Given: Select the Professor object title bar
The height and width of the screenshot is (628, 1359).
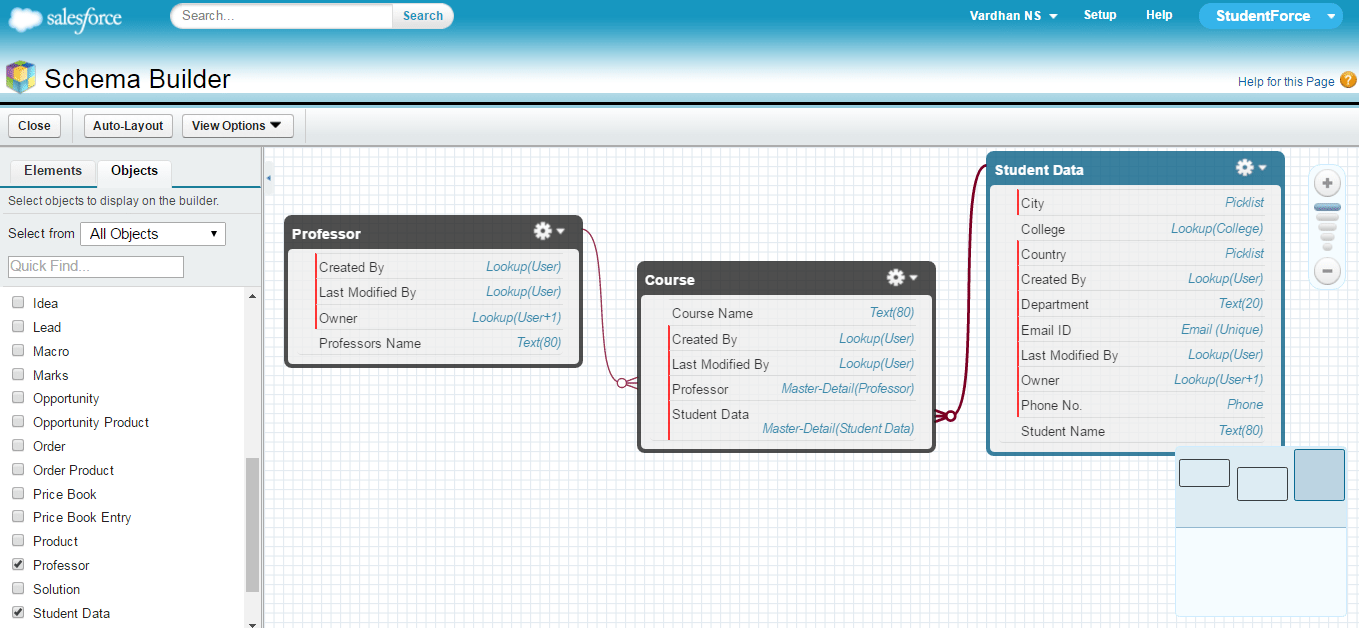Looking at the screenshot, I should tap(433, 233).
